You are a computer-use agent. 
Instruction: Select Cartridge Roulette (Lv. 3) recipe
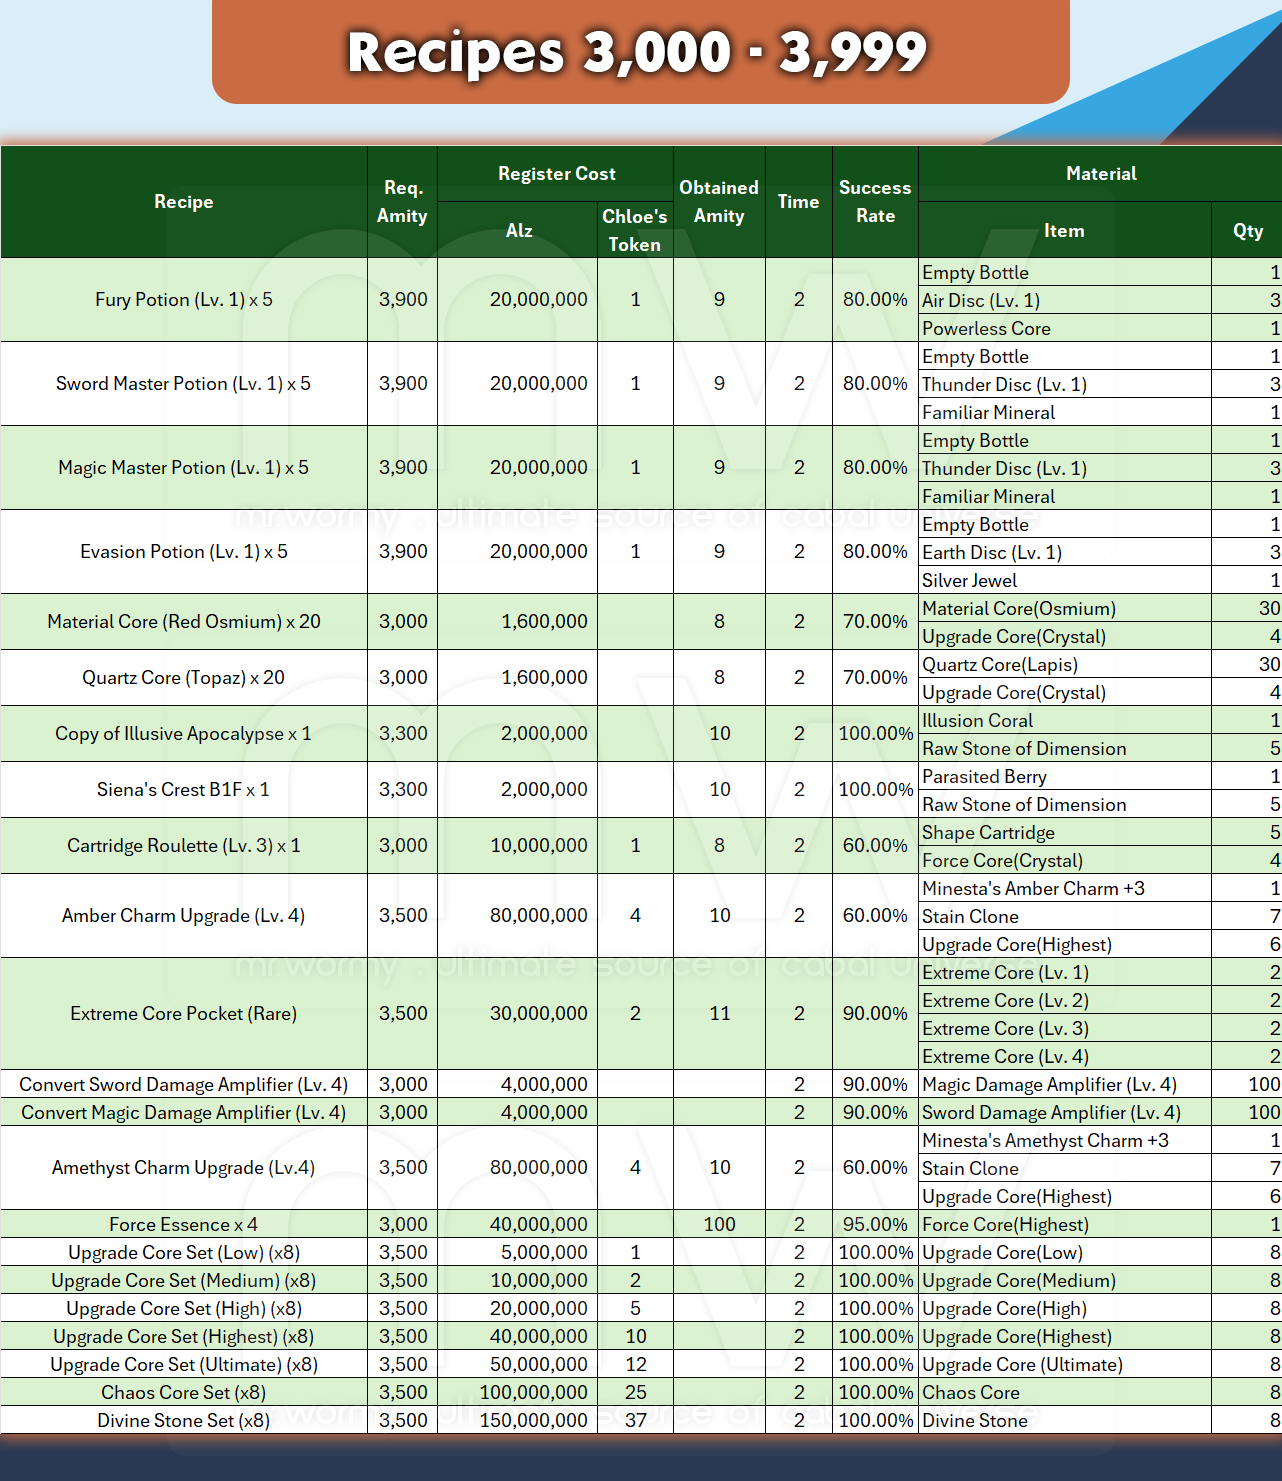(184, 846)
